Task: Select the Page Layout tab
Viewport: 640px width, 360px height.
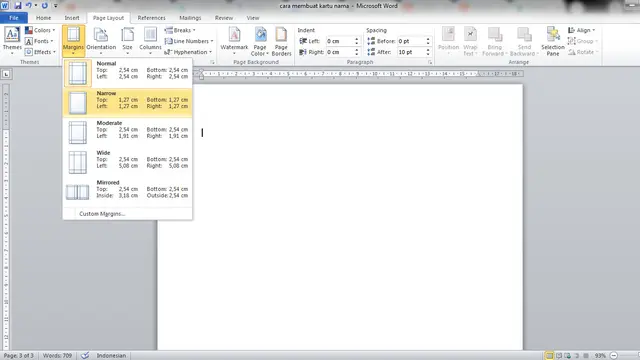Action: [108, 18]
